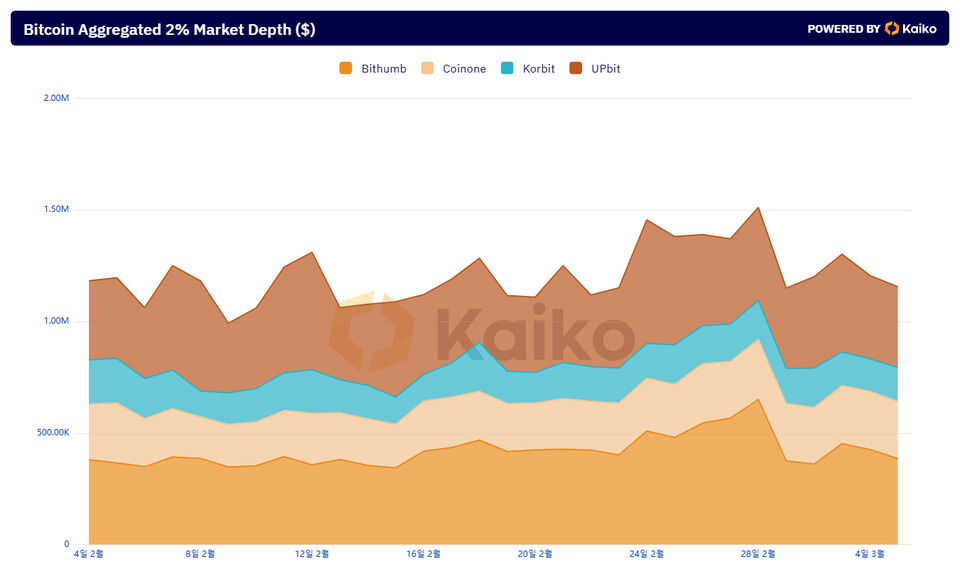Viewport: 960px width, 584px height.
Task: Click the Kaiko logo icon in header
Action: 892,29
